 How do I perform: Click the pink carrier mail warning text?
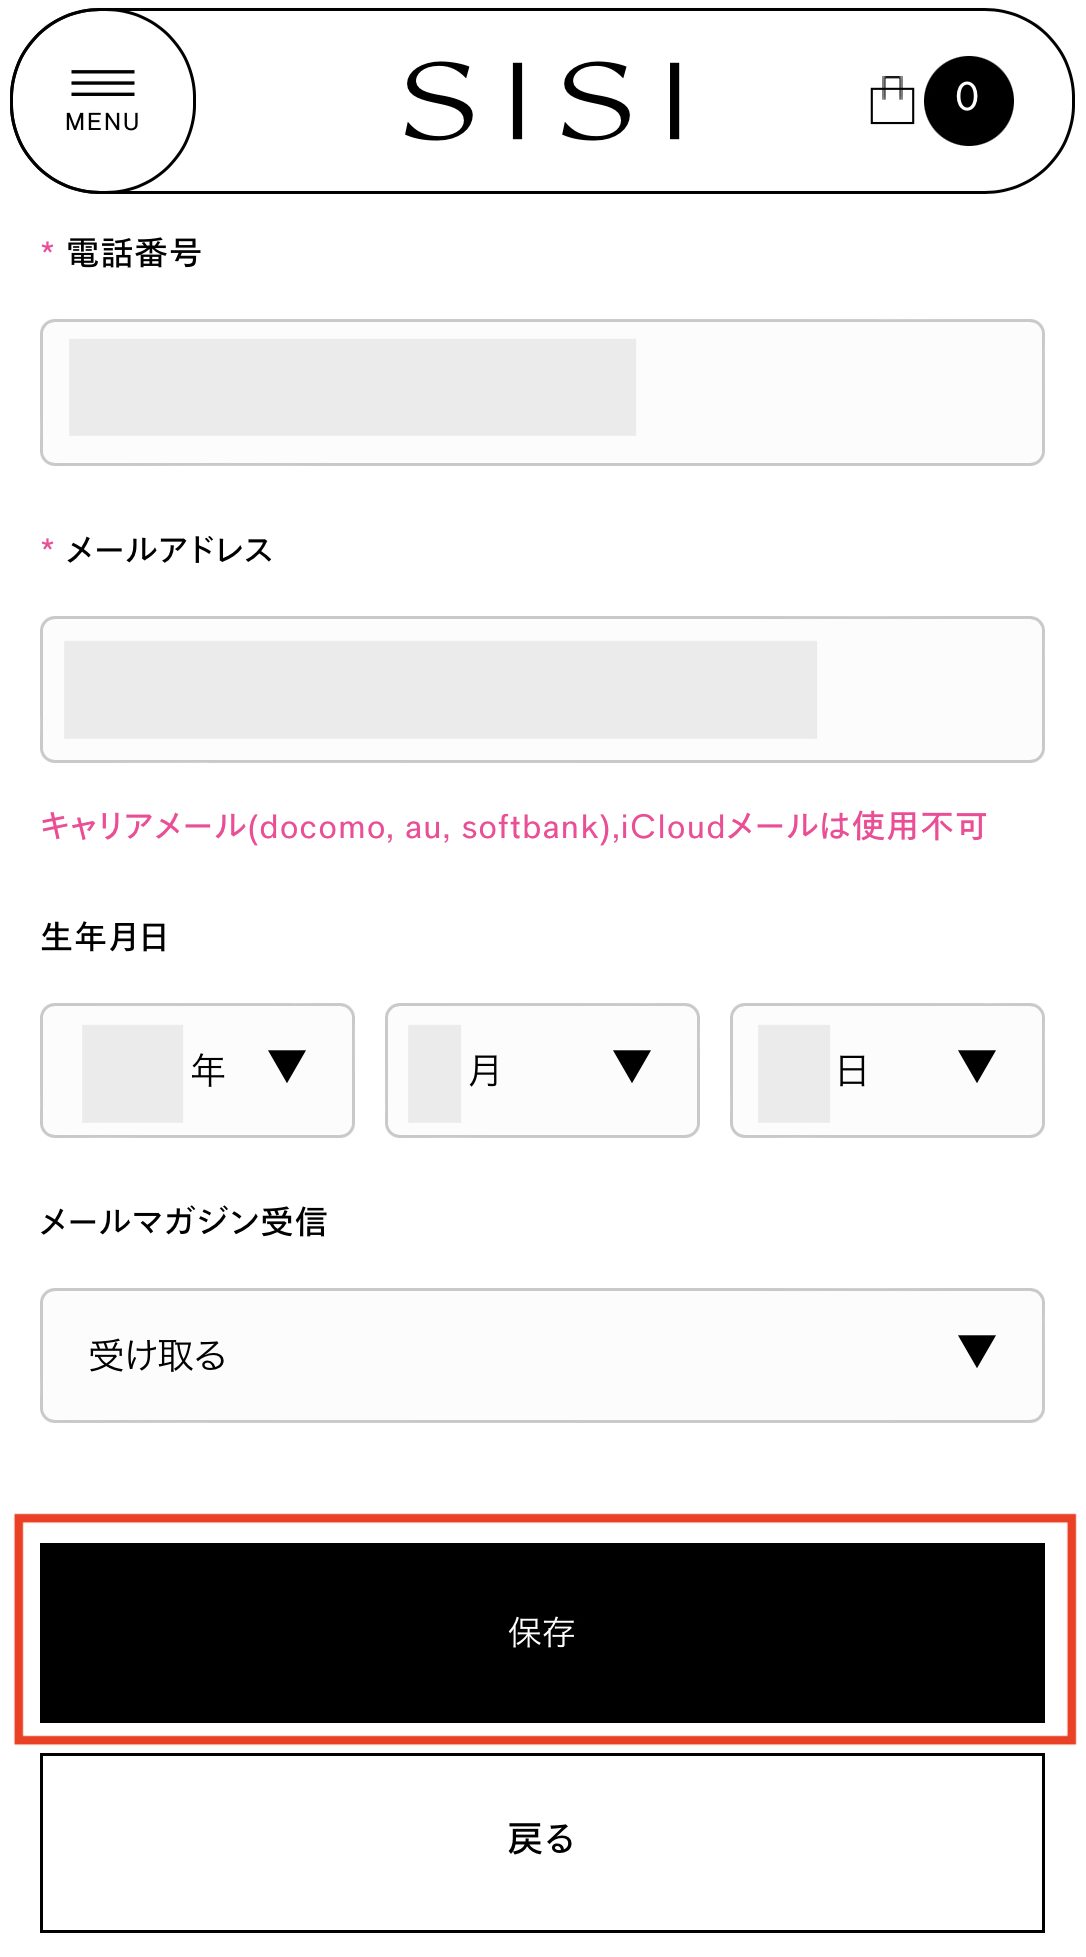click(x=513, y=827)
